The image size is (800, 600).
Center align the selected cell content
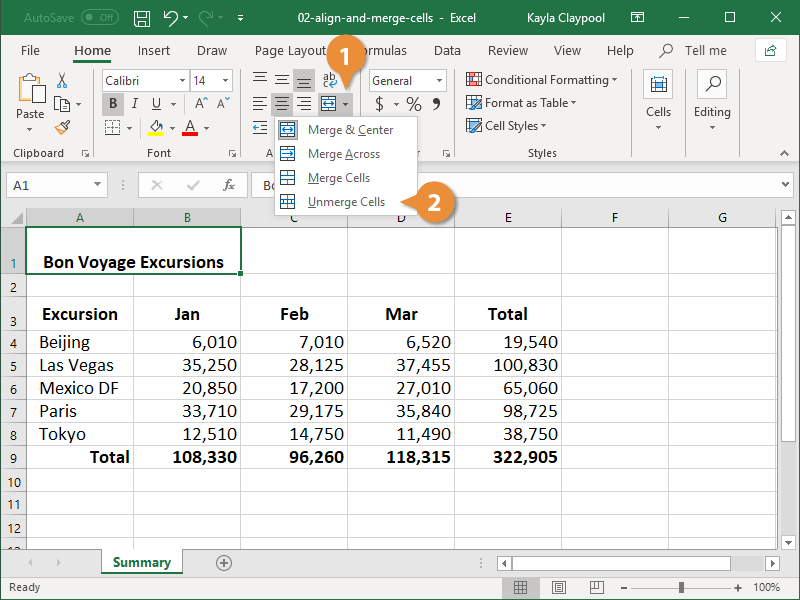pyautogui.click(x=281, y=103)
